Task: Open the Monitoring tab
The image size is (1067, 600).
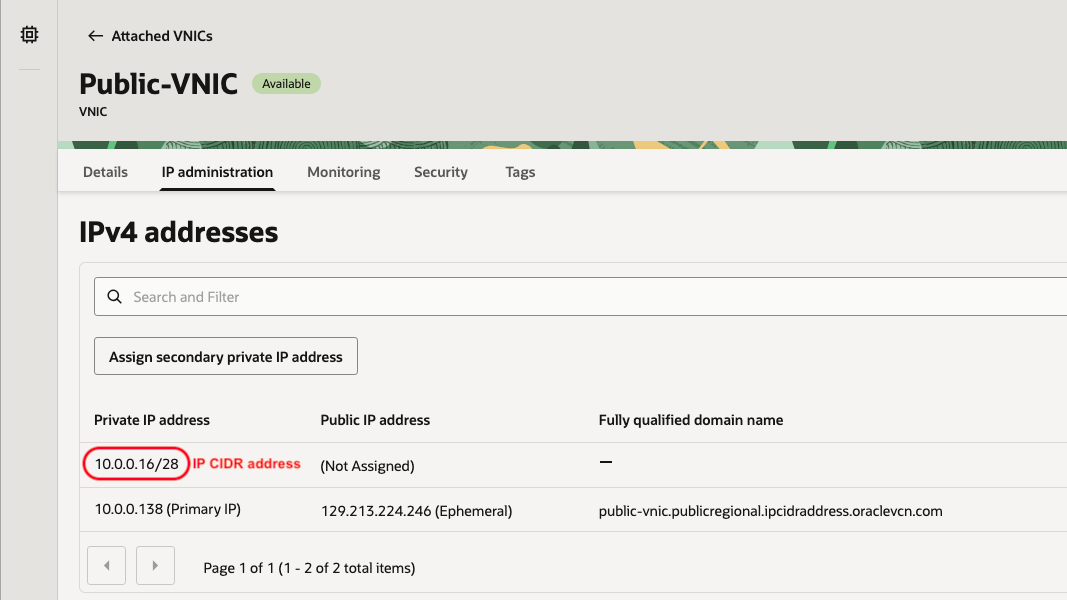Action: (x=343, y=172)
